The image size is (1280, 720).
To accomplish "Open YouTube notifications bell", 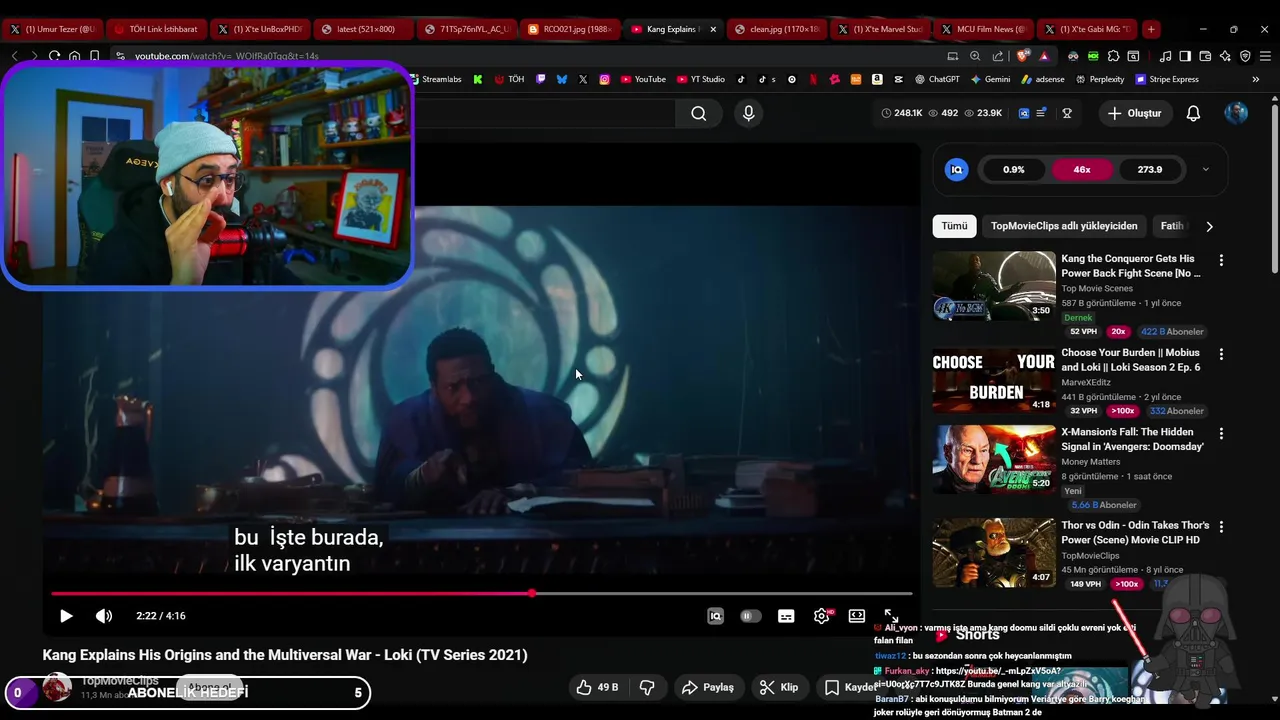I will 1193,114.
